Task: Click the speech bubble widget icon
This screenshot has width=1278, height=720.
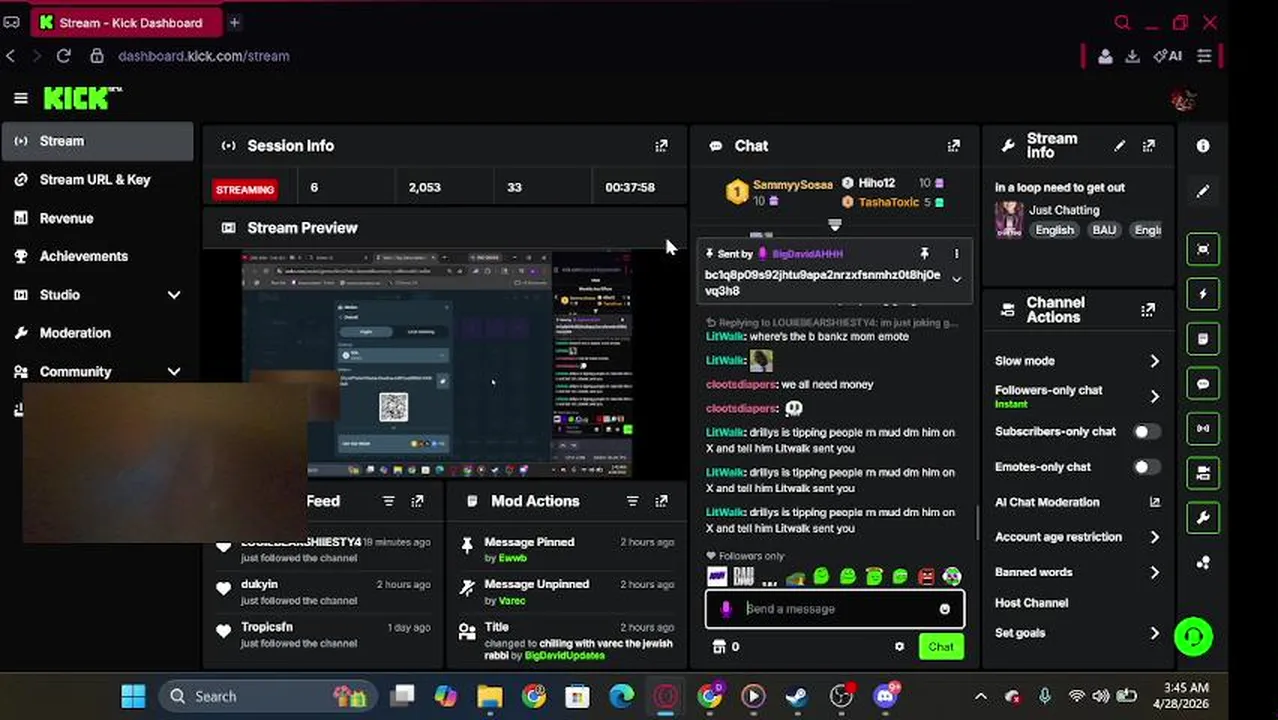Action: coord(1203,384)
